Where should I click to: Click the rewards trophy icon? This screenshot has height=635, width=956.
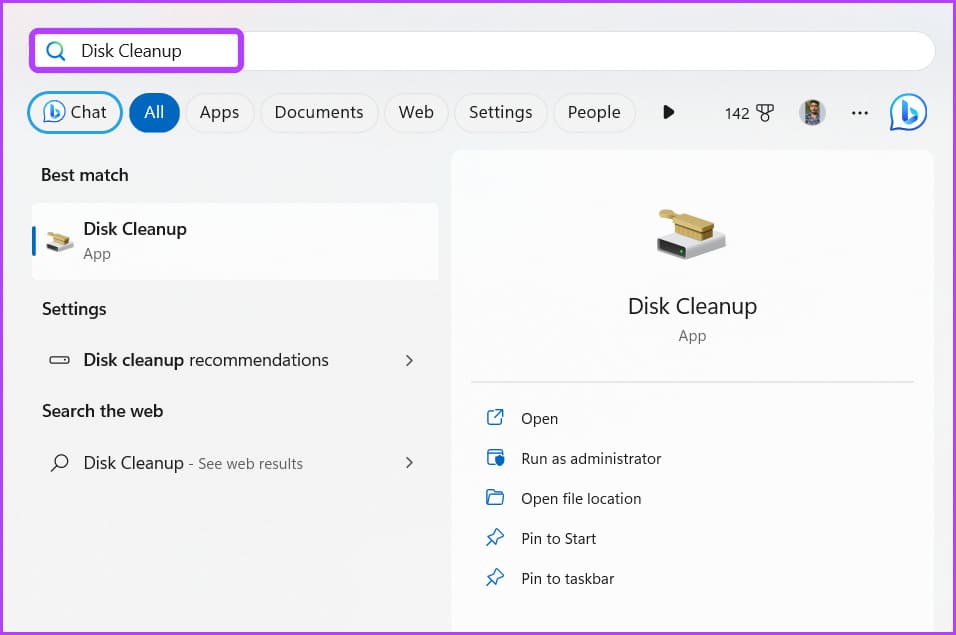pos(765,113)
